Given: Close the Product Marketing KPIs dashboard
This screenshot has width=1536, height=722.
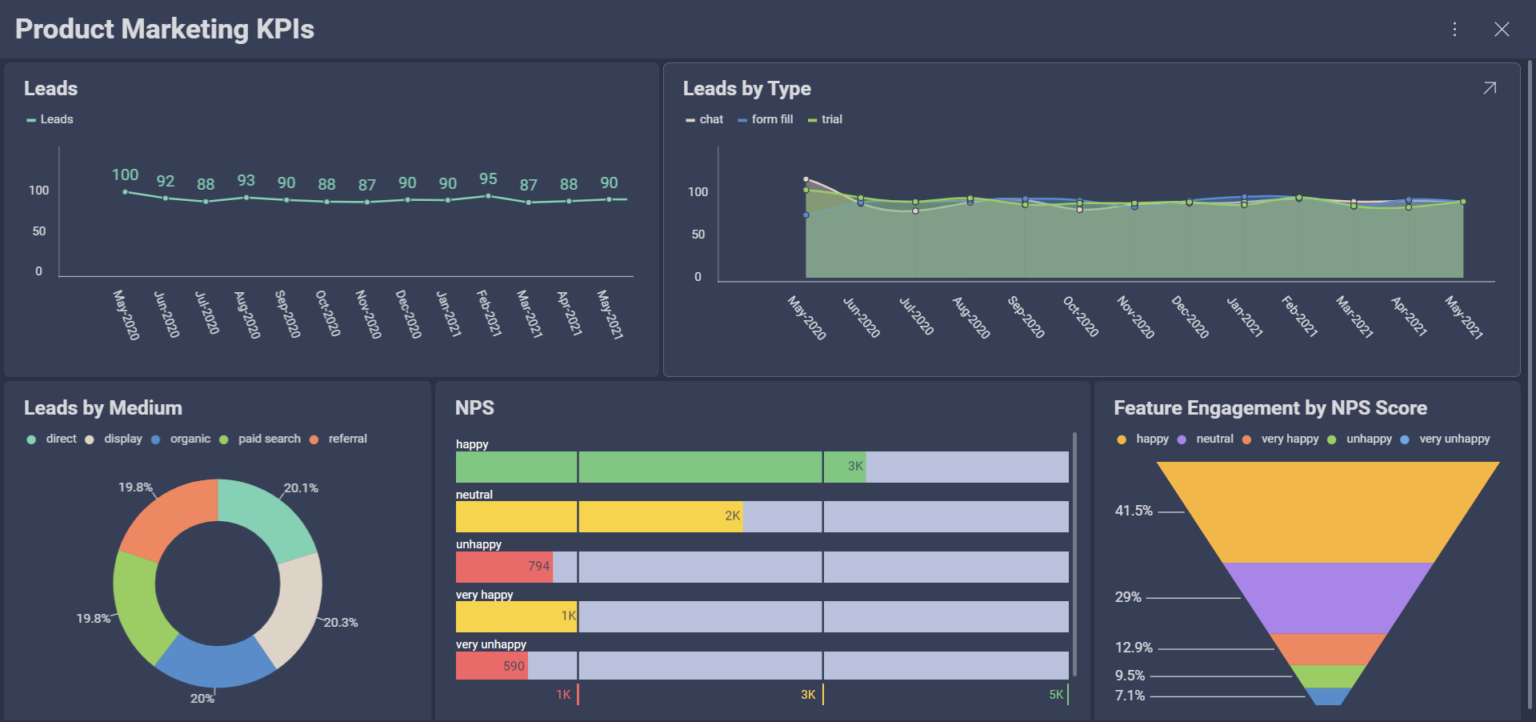Looking at the screenshot, I should (1502, 29).
